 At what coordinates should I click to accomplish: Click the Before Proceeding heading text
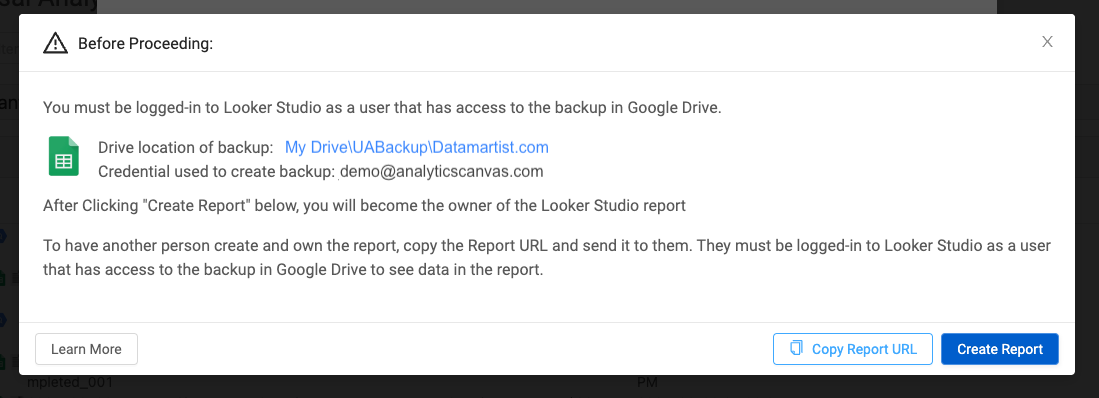145,44
